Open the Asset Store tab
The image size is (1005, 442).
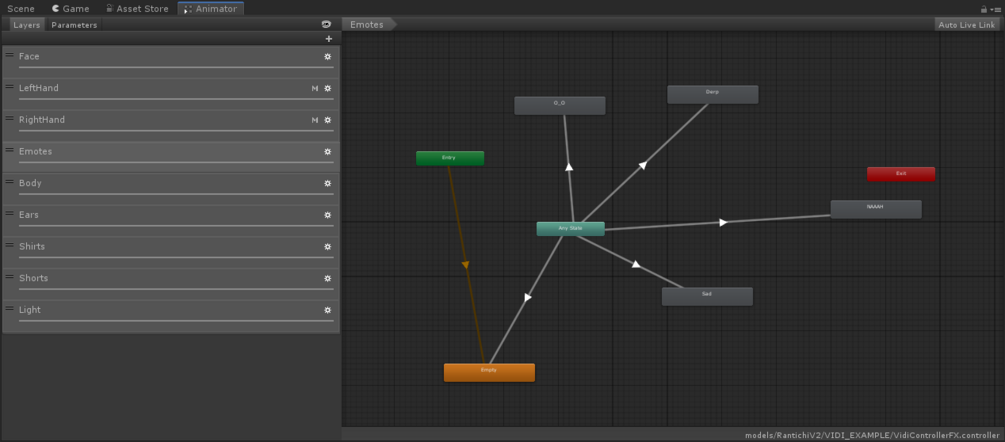point(137,9)
